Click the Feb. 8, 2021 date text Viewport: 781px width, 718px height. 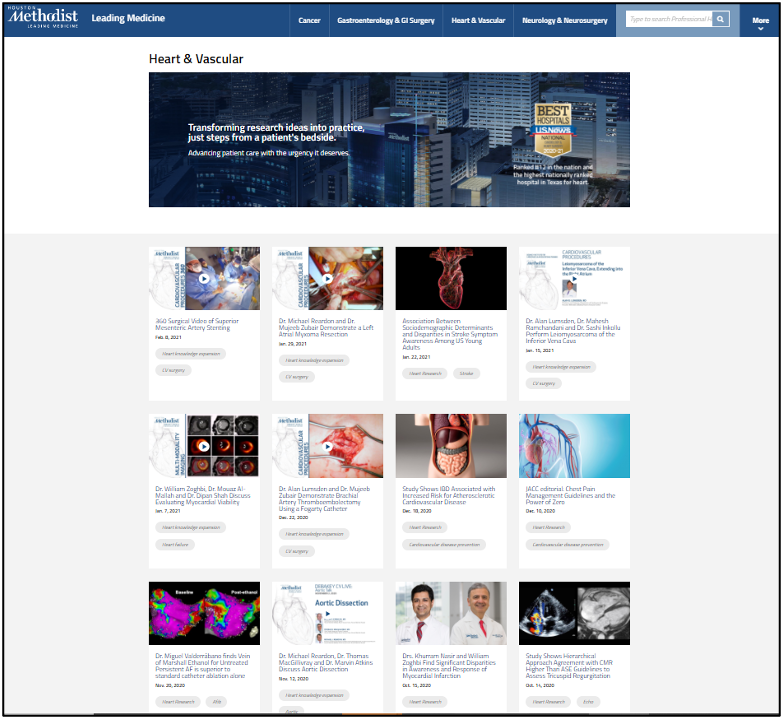168,338
